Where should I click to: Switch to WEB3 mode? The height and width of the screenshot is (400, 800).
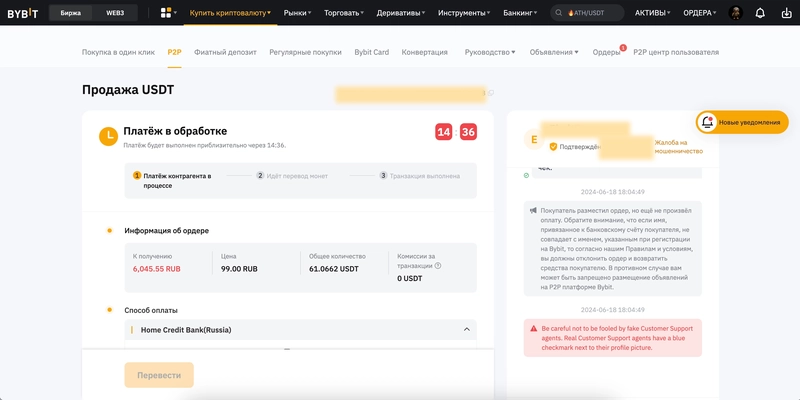click(115, 13)
